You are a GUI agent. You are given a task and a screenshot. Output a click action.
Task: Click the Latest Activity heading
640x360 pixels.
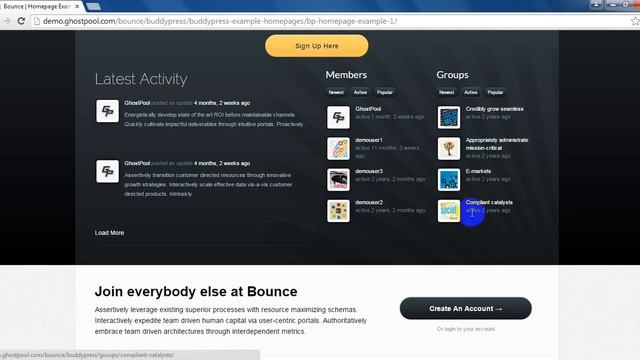pos(141,79)
